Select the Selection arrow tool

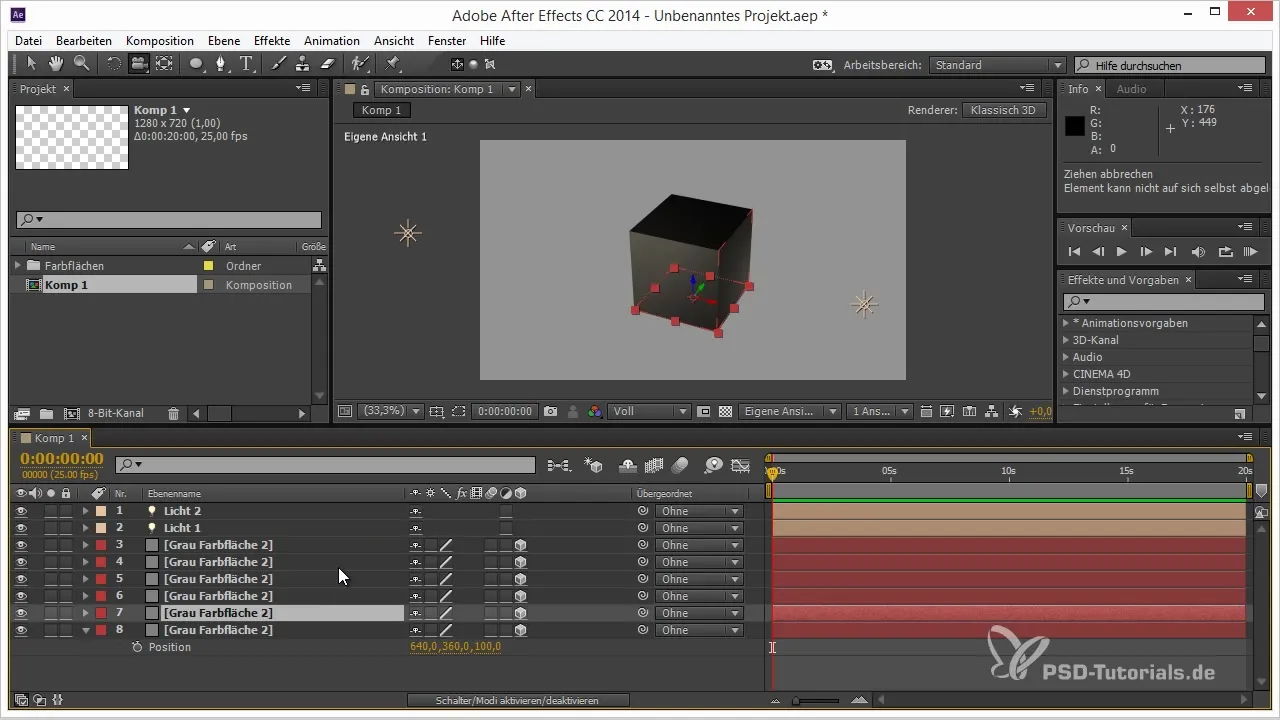coord(31,64)
